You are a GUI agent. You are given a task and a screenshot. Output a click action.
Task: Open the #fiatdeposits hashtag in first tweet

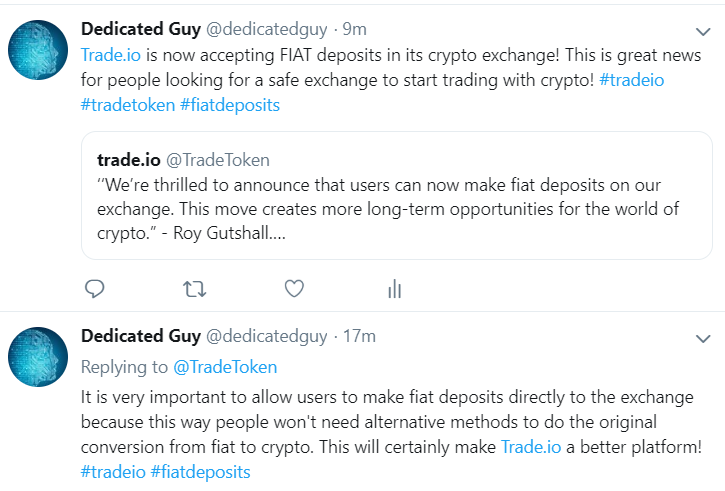point(230,105)
